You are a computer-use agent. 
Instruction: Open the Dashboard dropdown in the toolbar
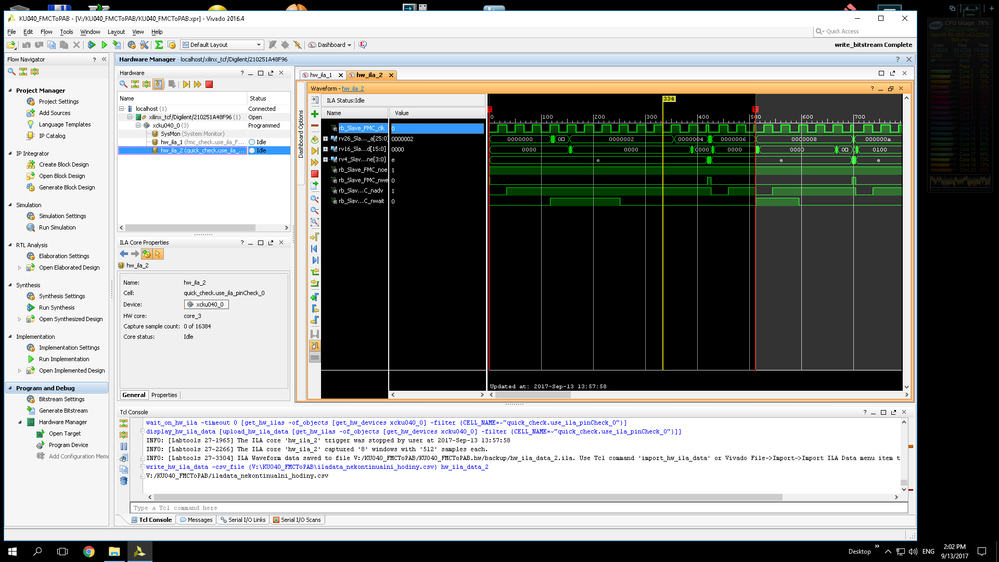tap(330, 45)
